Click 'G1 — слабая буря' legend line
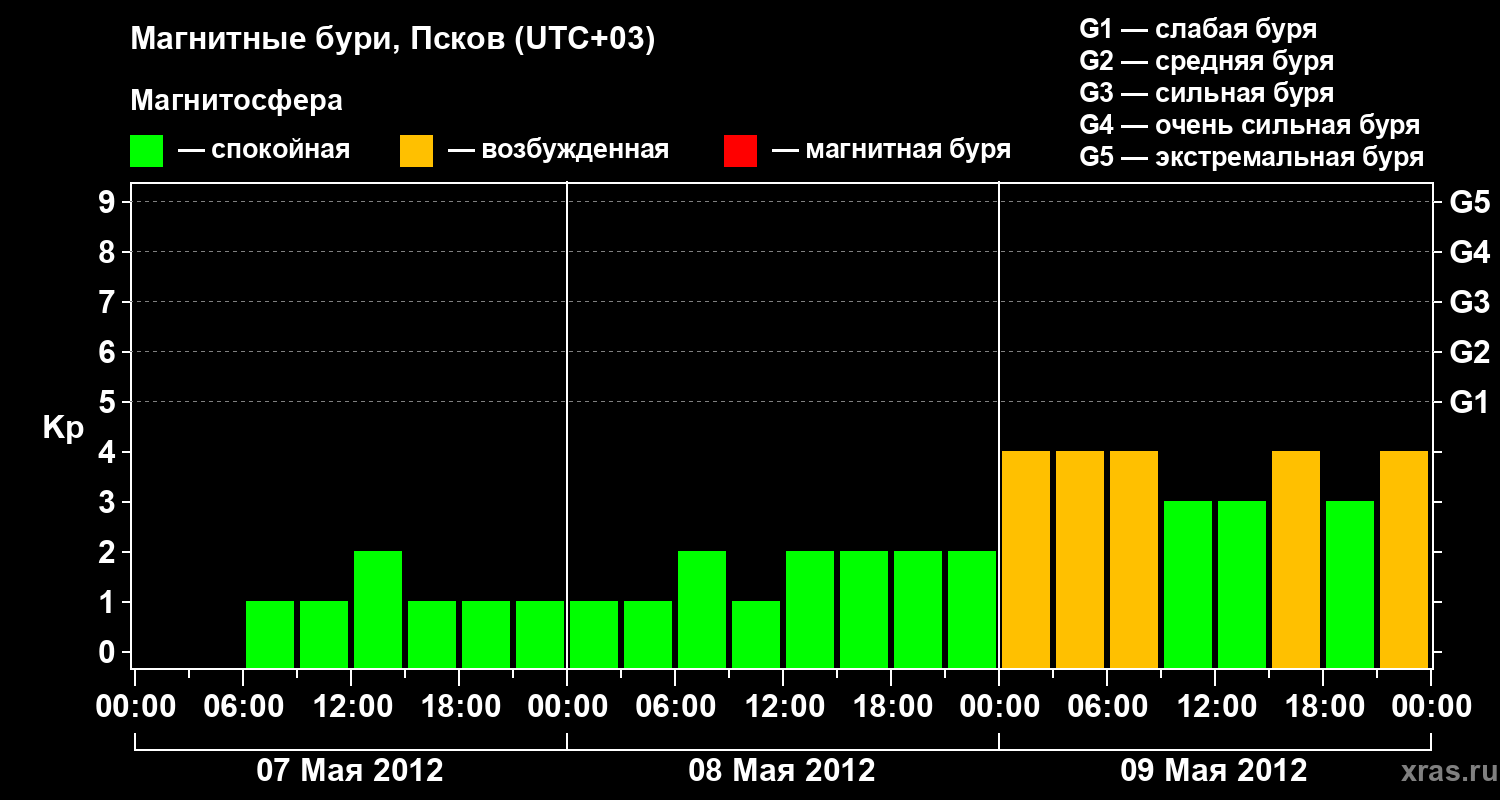 pyautogui.click(x=1198, y=28)
